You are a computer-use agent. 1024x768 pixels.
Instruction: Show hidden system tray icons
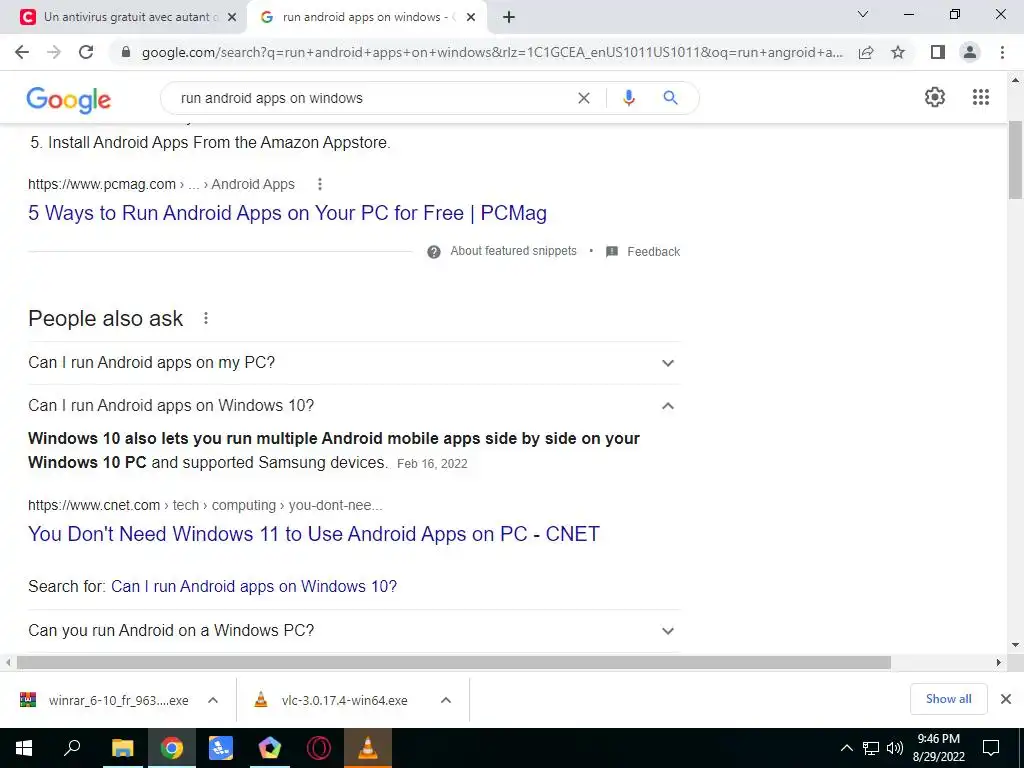[x=846, y=748]
